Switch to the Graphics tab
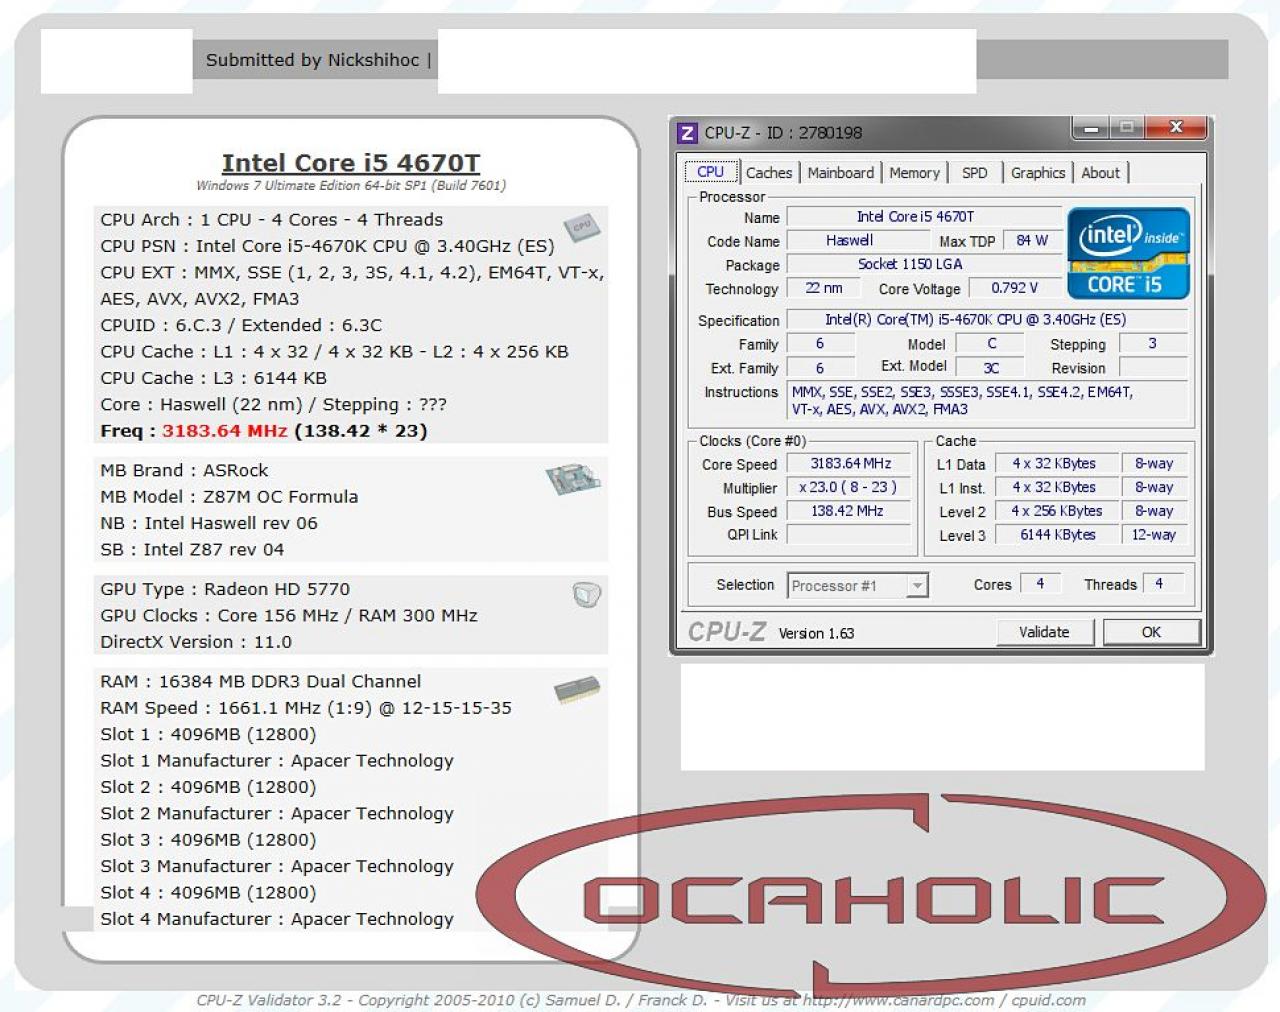Screen dimensions: 1280x1012 (x=1038, y=173)
